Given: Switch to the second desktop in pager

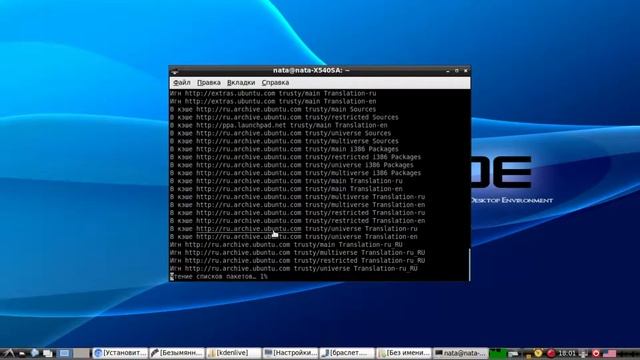Looking at the screenshot, I should click(x=81, y=353).
